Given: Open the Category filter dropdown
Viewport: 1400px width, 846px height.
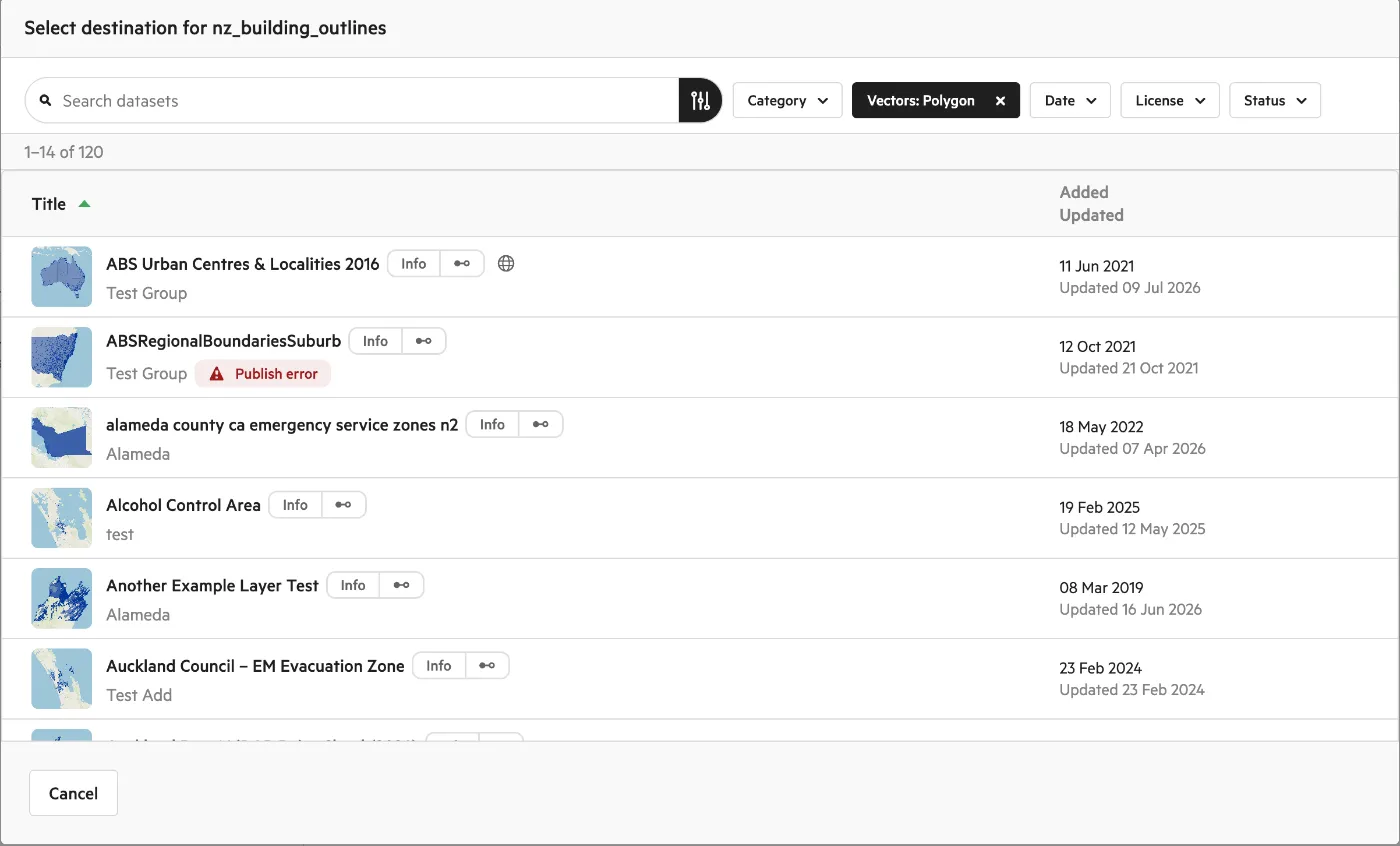Looking at the screenshot, I should click(787, 101).
